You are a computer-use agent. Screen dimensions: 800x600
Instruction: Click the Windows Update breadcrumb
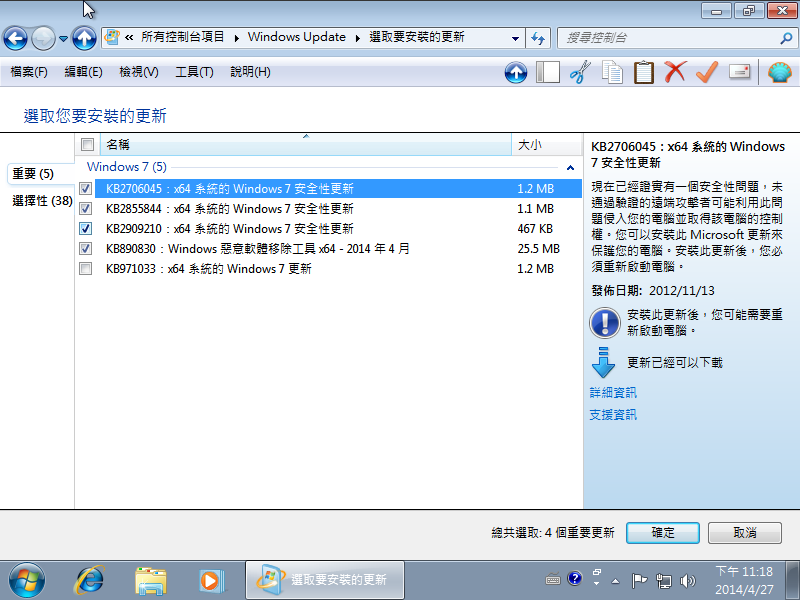(296, 37)
